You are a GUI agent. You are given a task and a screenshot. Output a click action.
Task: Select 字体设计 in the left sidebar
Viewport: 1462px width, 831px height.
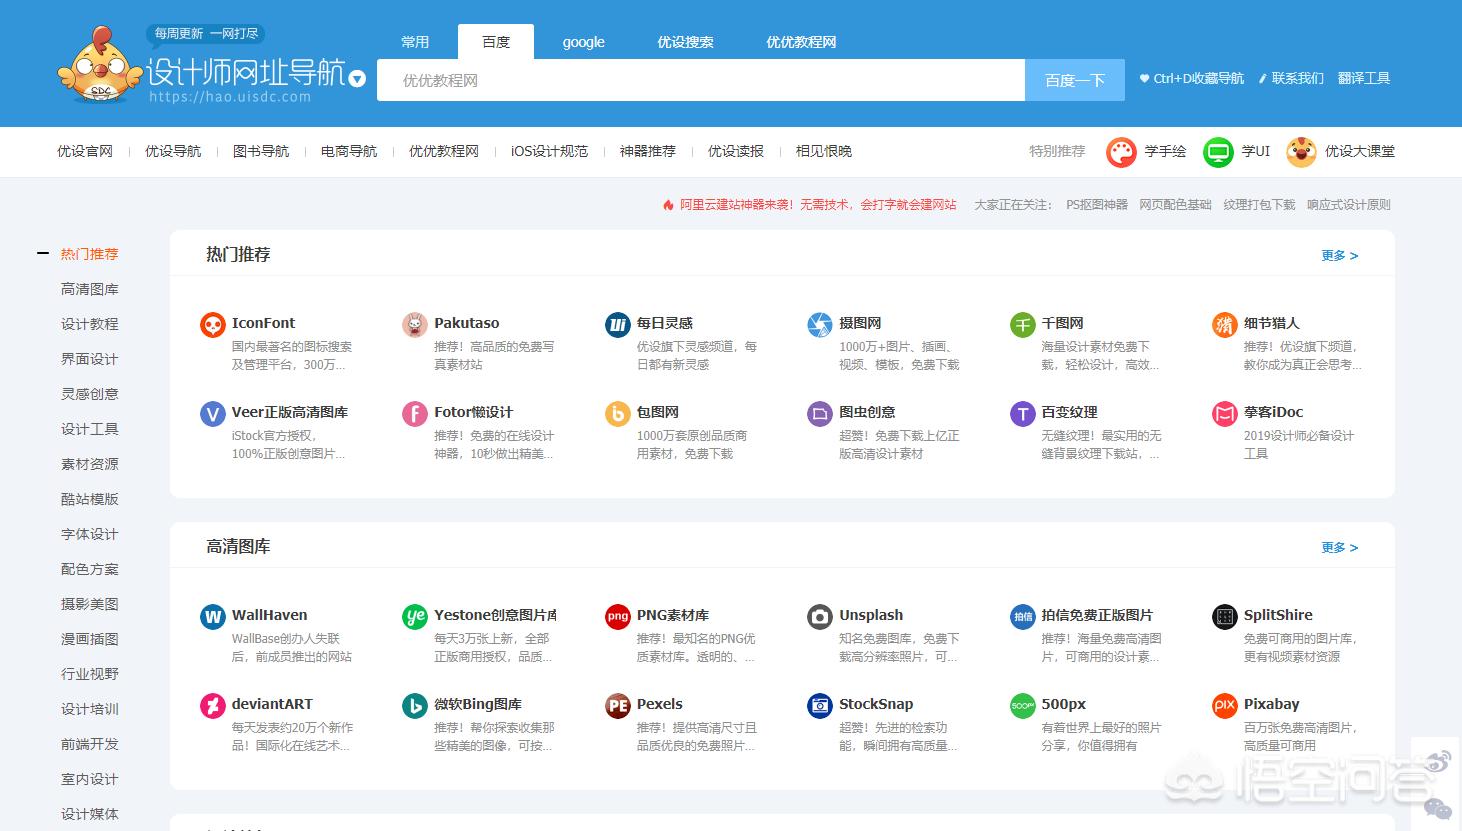[90, 535]
